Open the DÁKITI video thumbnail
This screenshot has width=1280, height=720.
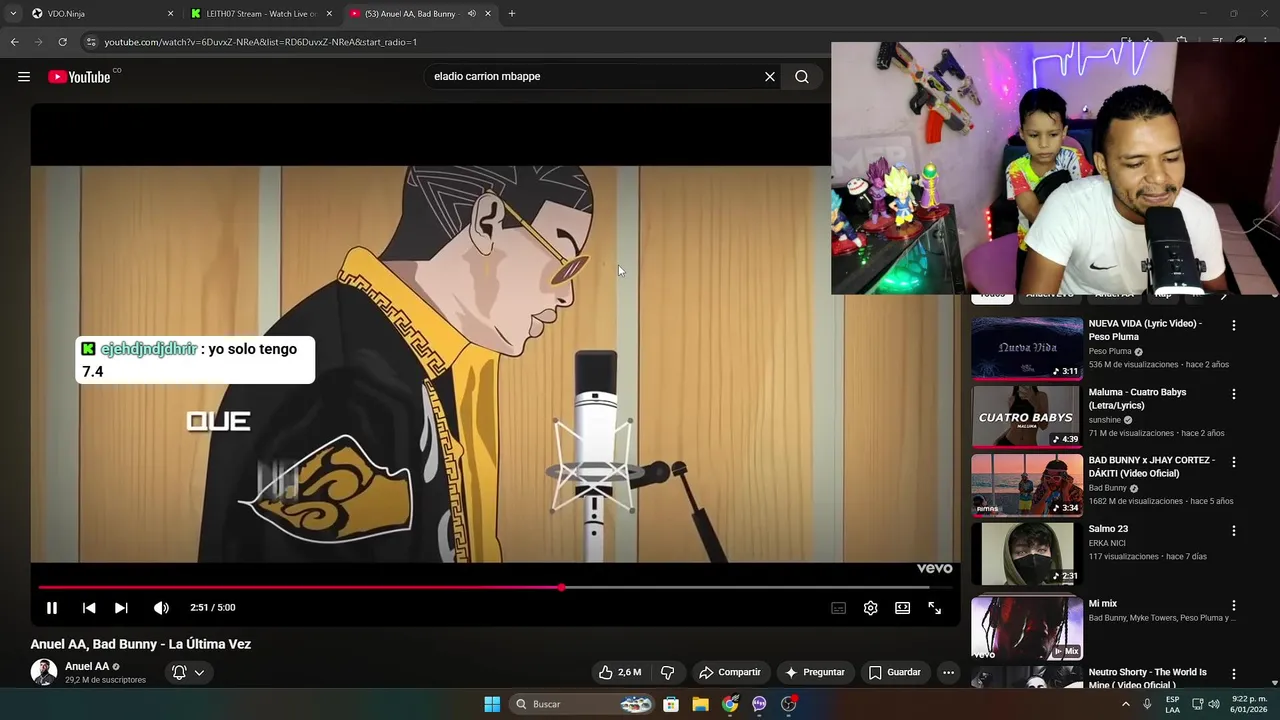1027,485
